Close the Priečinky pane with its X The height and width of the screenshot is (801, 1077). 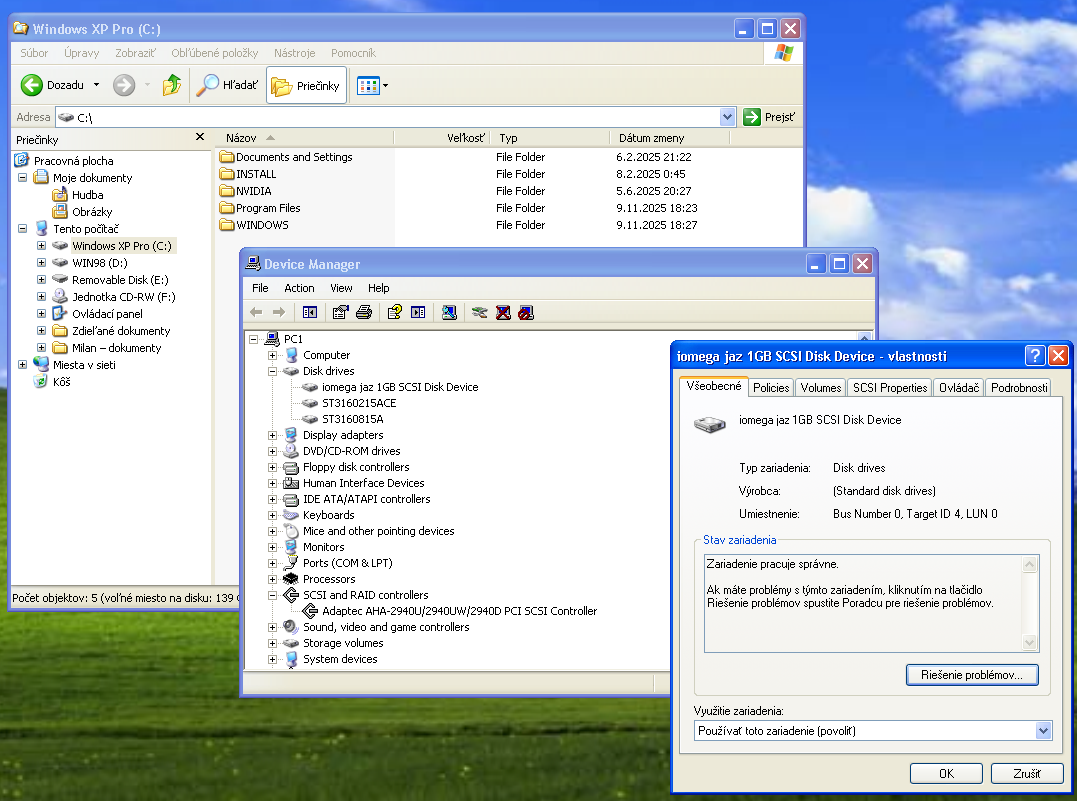click(x=200, y=137)
